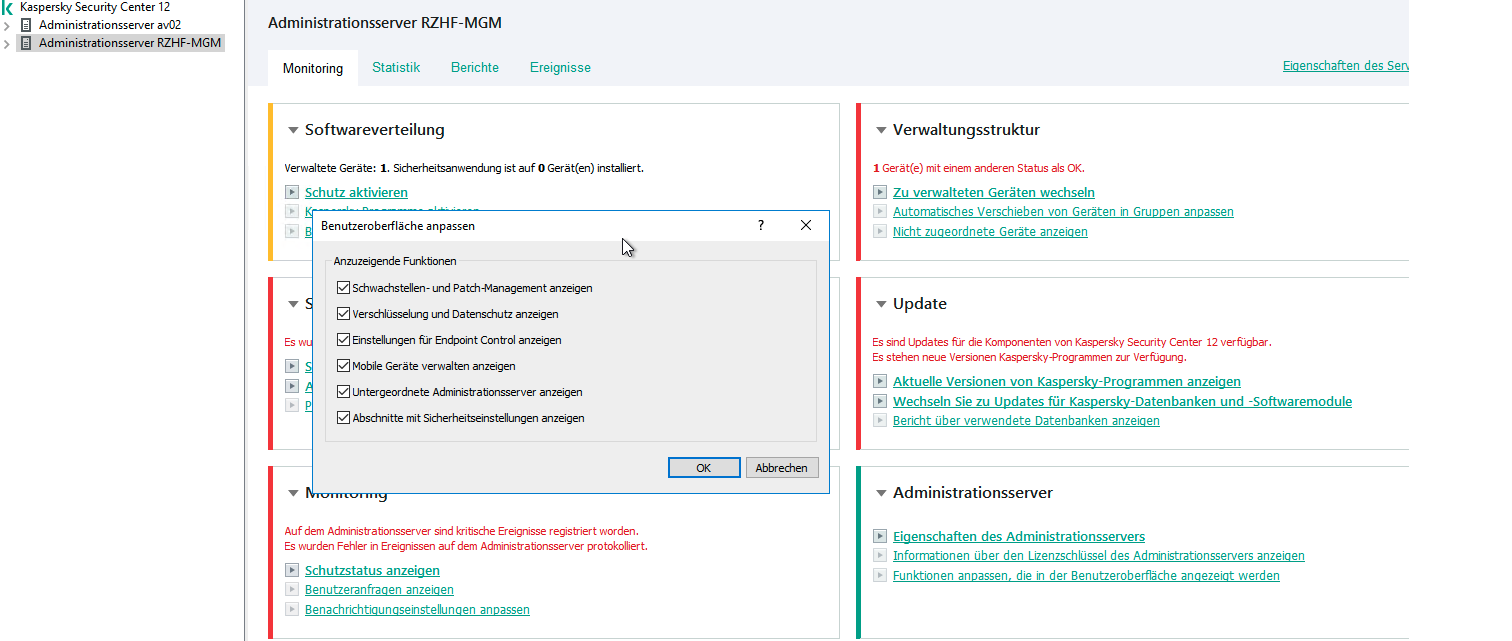Switch to the Monitoring tab
This screenshot has width=1512, height=641.
click(x=313, y=68)
